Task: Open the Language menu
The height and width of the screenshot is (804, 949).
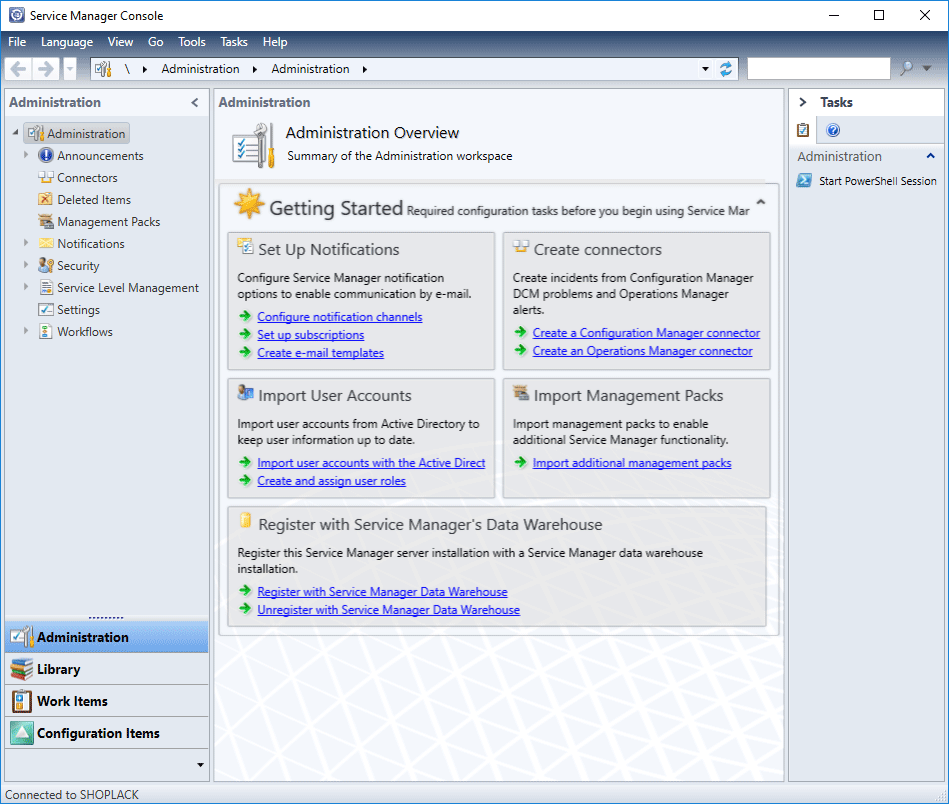Action: 67,42
